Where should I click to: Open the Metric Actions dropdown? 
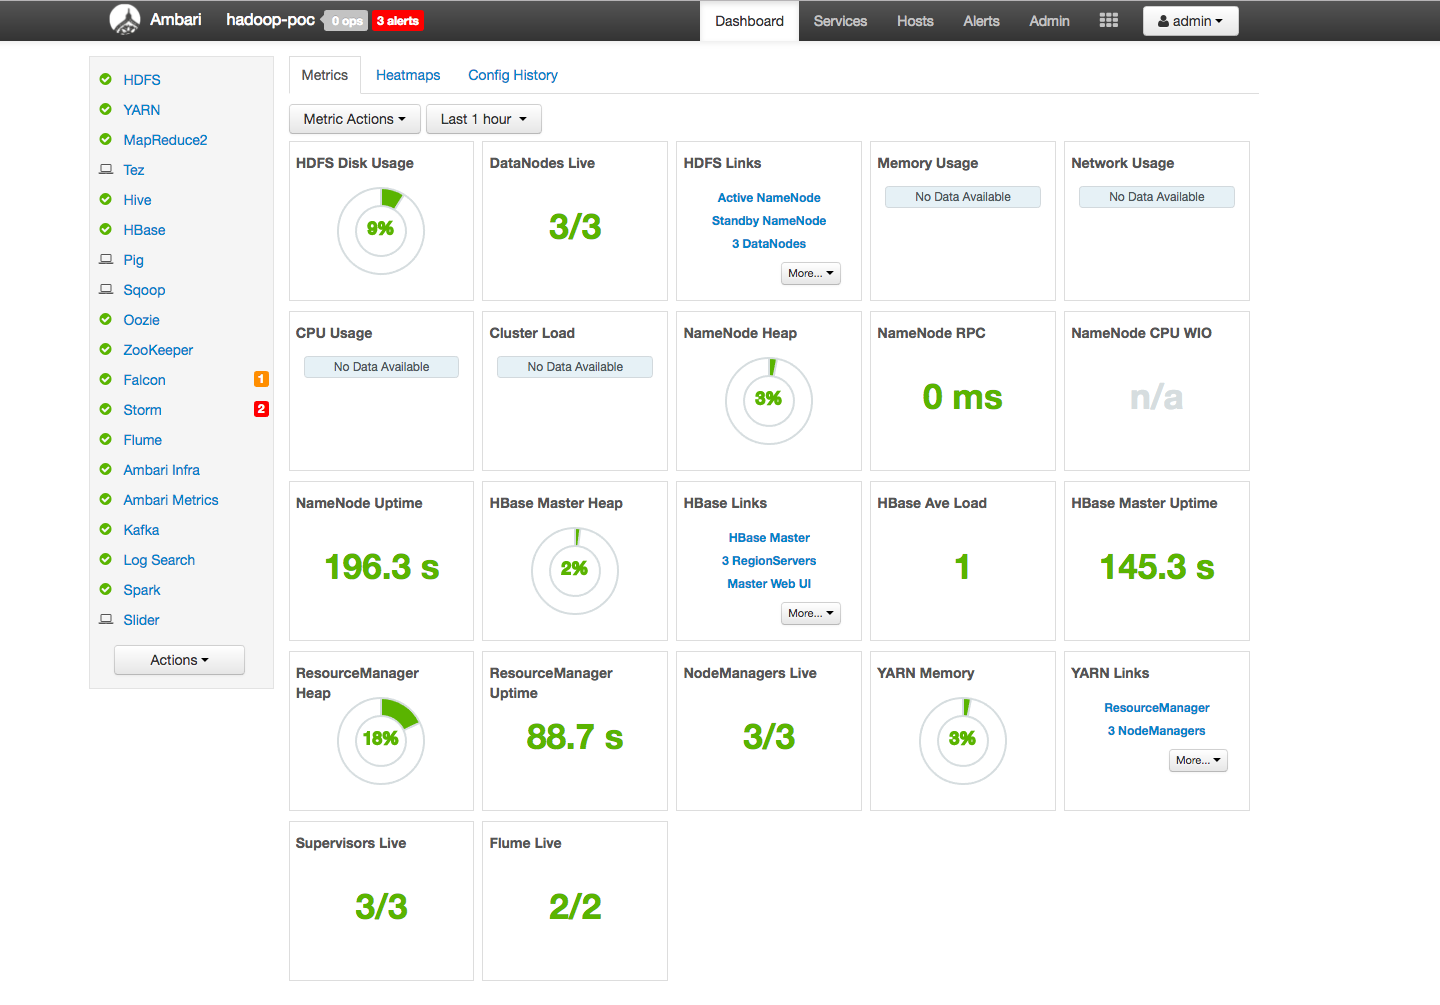[354, 119]
